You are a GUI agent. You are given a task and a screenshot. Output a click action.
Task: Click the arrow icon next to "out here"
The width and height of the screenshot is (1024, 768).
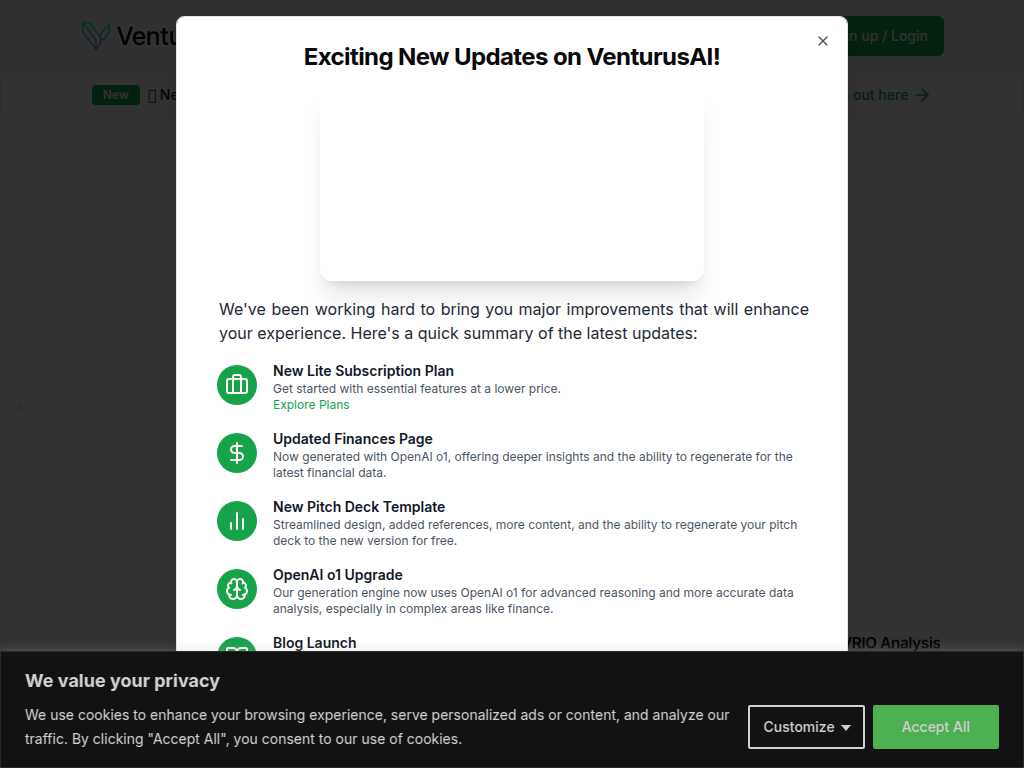coord(921,95)
